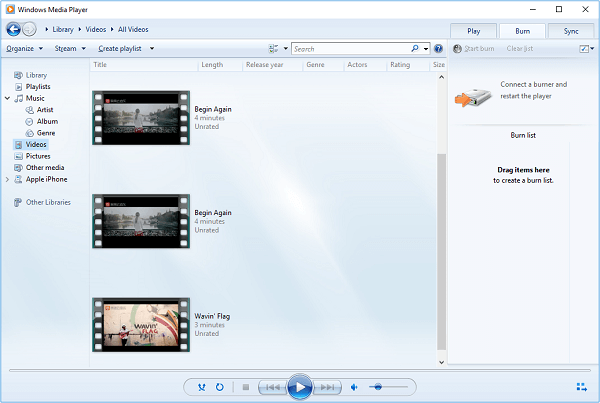The width and height of the screenshot is (600, 403).
Task: Click the vertical scrollbar thumb
Action: pos(441,252)
